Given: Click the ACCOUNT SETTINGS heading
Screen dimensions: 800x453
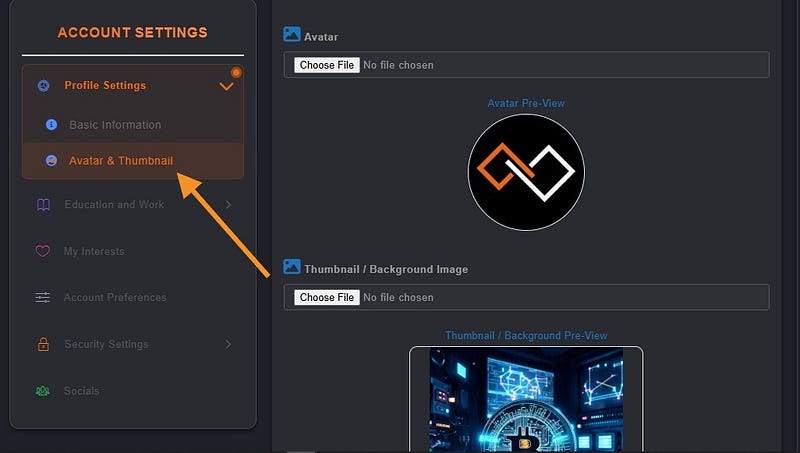Looking at the screenshot, I should (x=133, y=33).
